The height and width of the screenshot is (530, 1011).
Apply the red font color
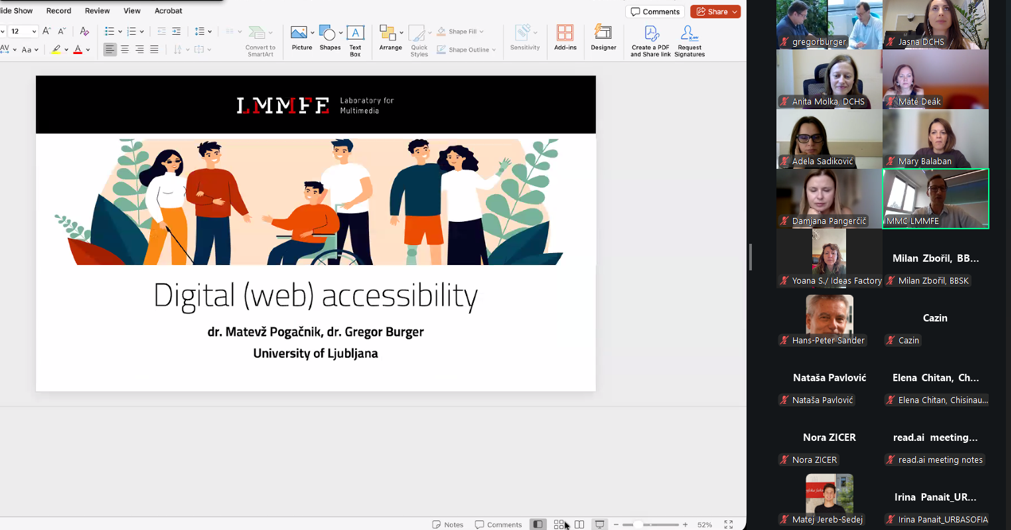click(78, 49)
